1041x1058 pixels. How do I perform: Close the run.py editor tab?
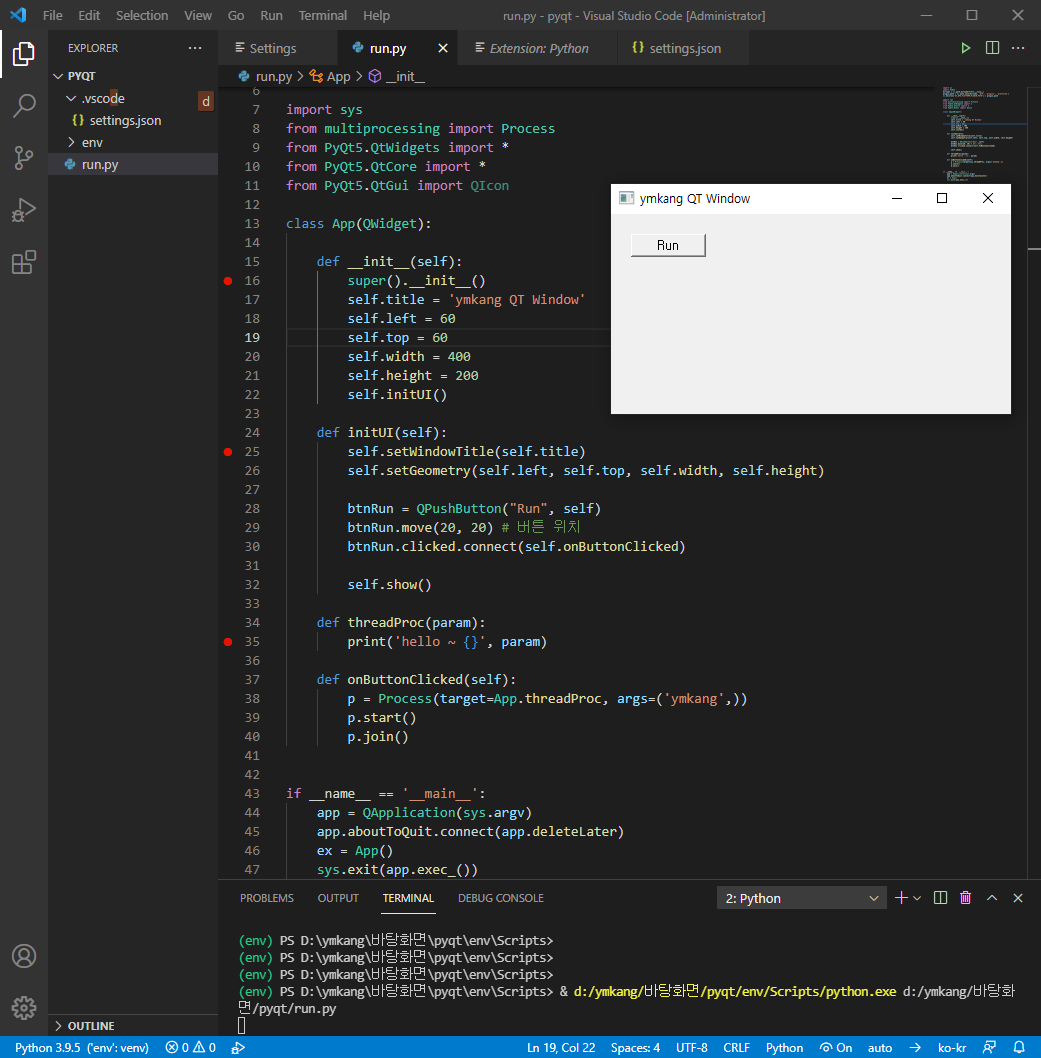tap(443, 48)
